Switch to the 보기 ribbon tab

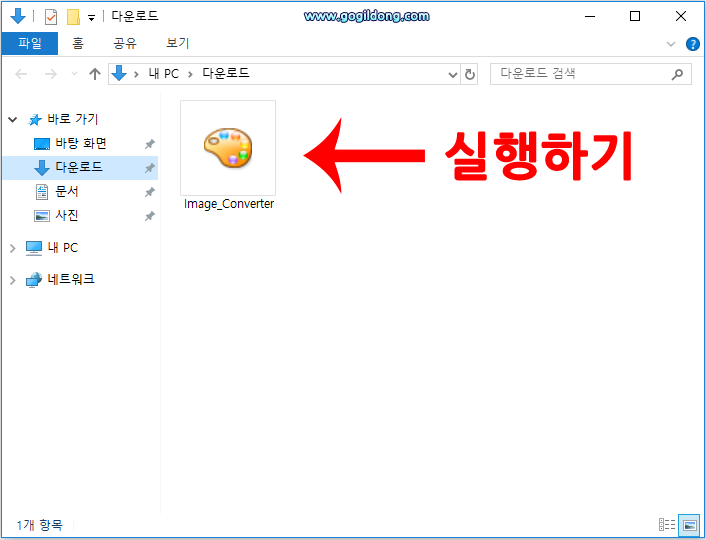pyautogui.click(x=177, y=43)
